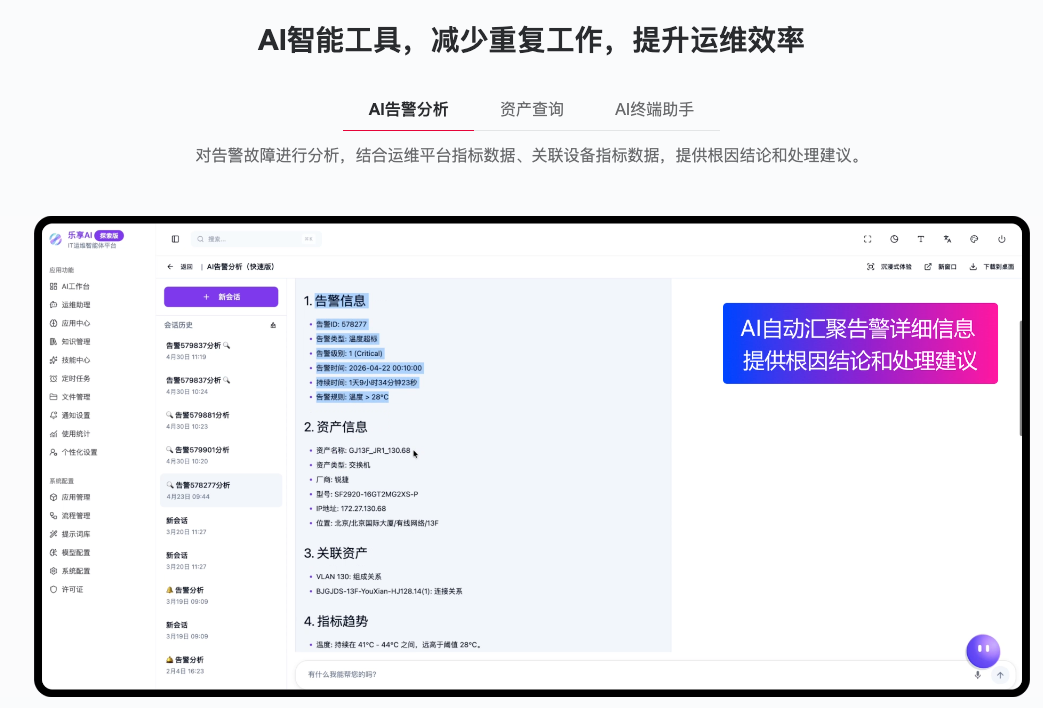
Task: Click the power logout icon
Action: coord(1001,239)
